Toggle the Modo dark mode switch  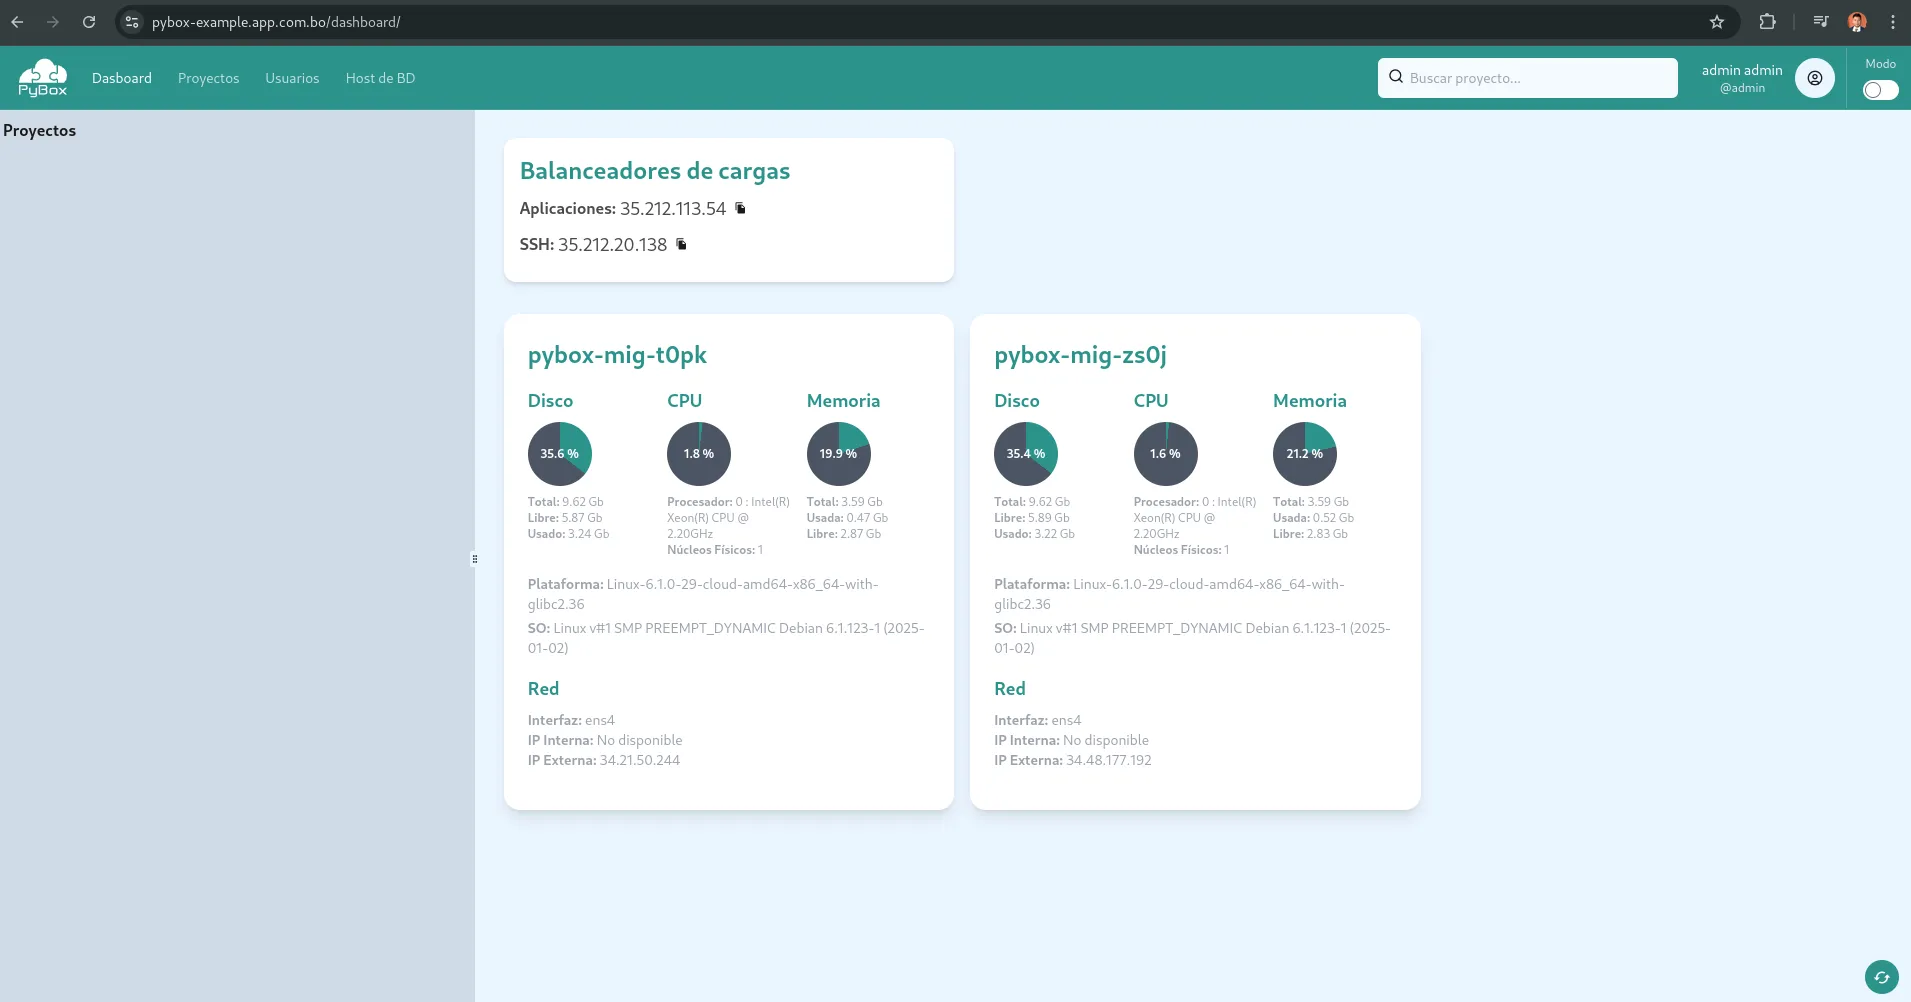(1880, 90)
